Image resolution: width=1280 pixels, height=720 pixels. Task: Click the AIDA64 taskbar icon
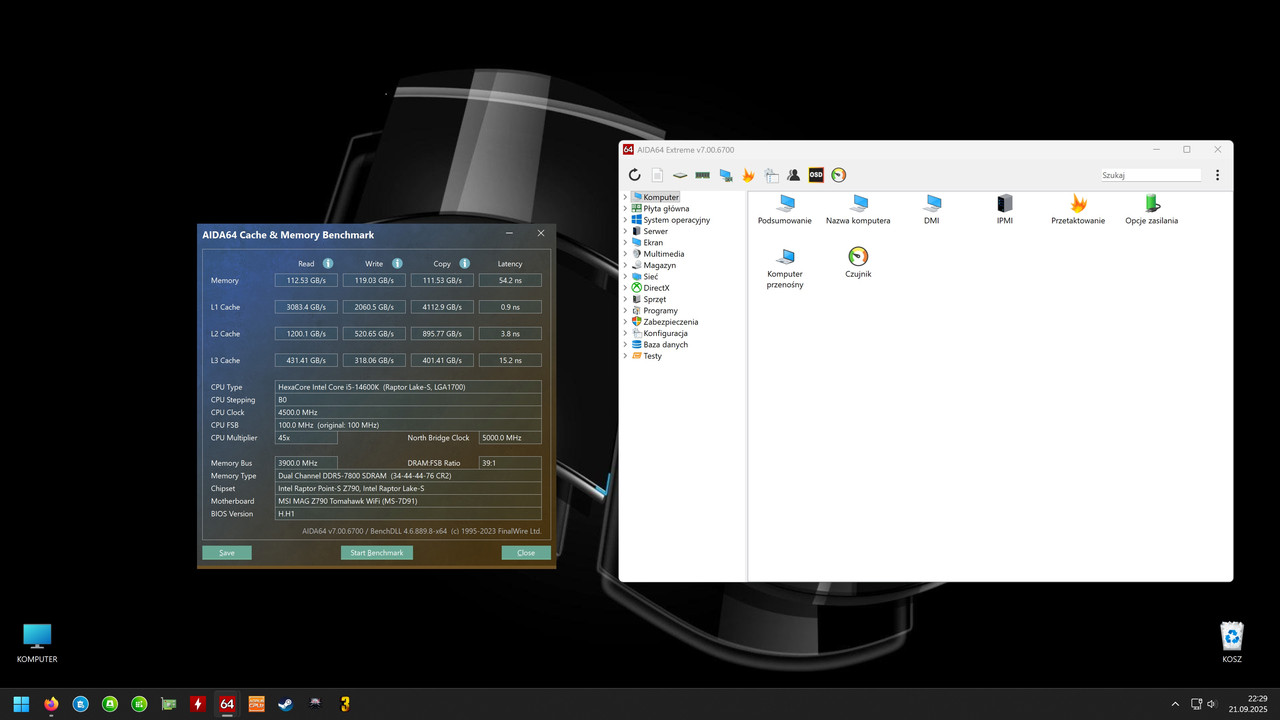(x=227, y=703)
